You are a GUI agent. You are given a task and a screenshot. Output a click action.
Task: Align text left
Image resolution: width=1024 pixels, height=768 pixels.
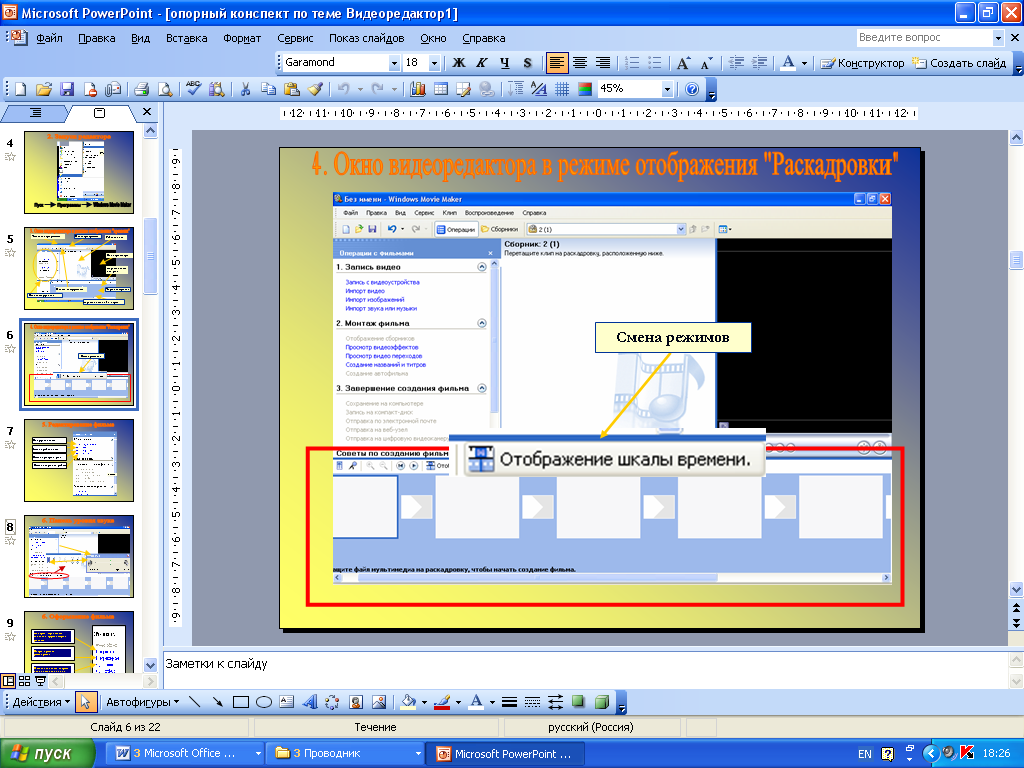tap(556, 63)
